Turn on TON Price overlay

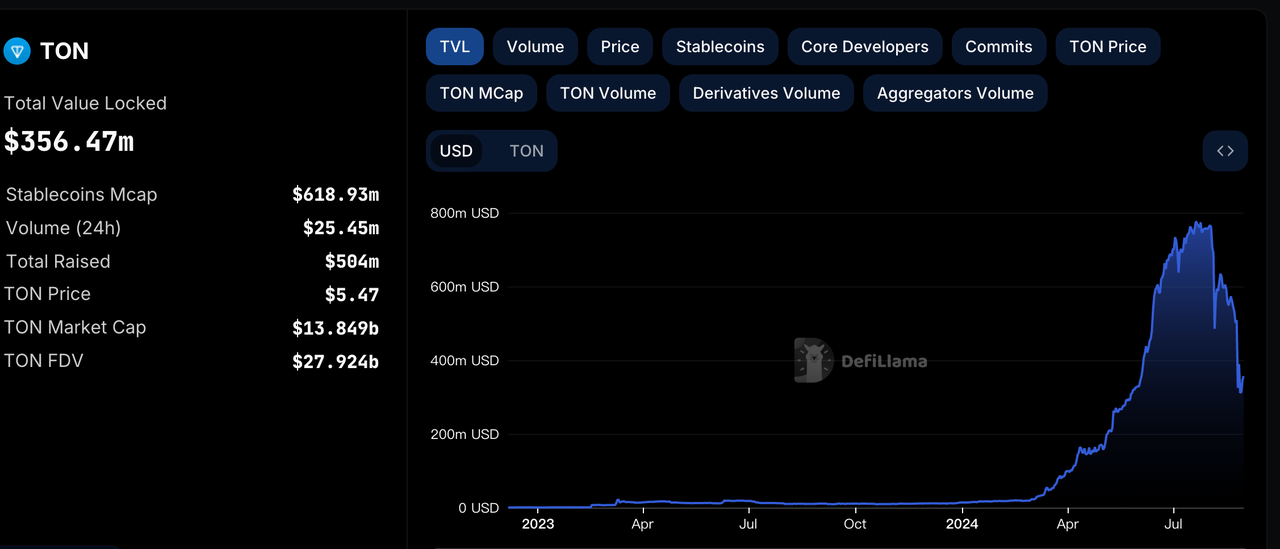(x=1108, y=47)
